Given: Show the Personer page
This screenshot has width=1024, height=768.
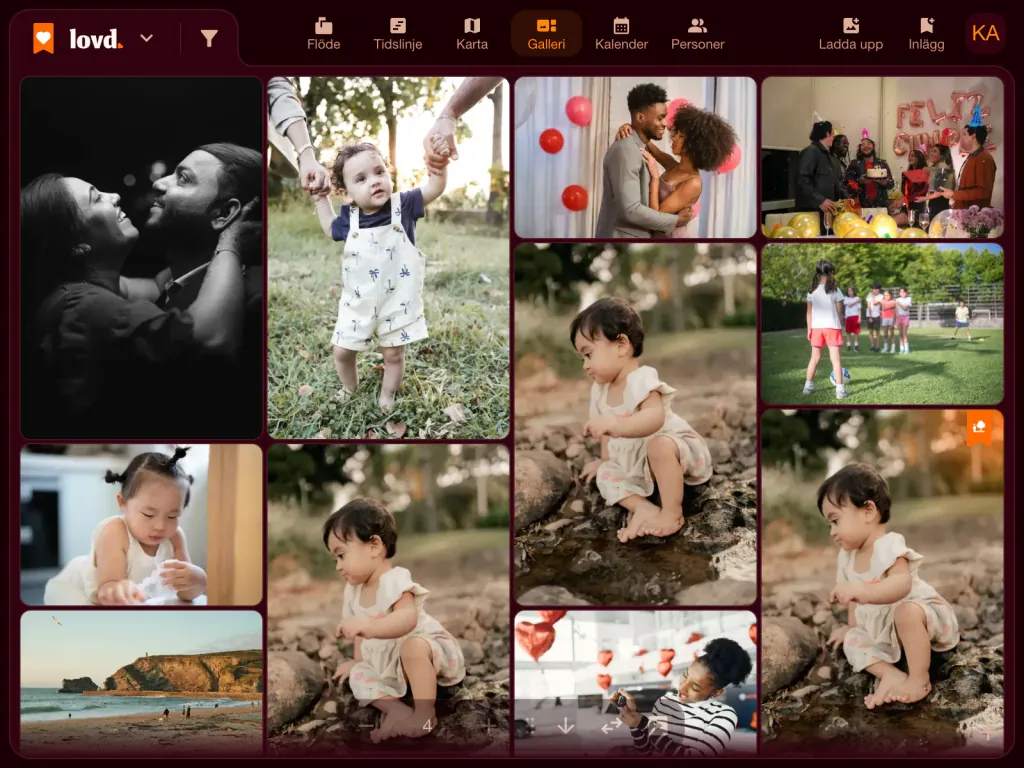Looking at the screenshot, I should (x=697, y=34).
